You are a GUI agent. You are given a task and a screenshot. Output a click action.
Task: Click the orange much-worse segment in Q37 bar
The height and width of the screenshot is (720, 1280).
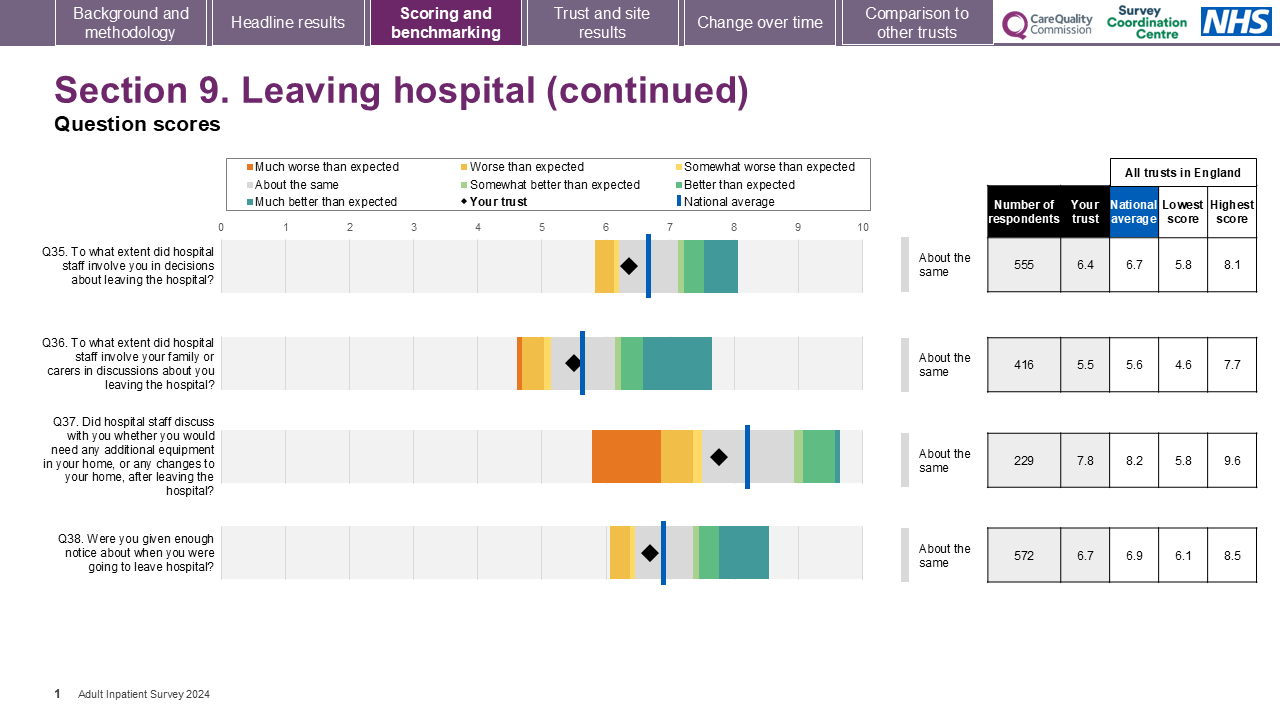tap(626, 457)
